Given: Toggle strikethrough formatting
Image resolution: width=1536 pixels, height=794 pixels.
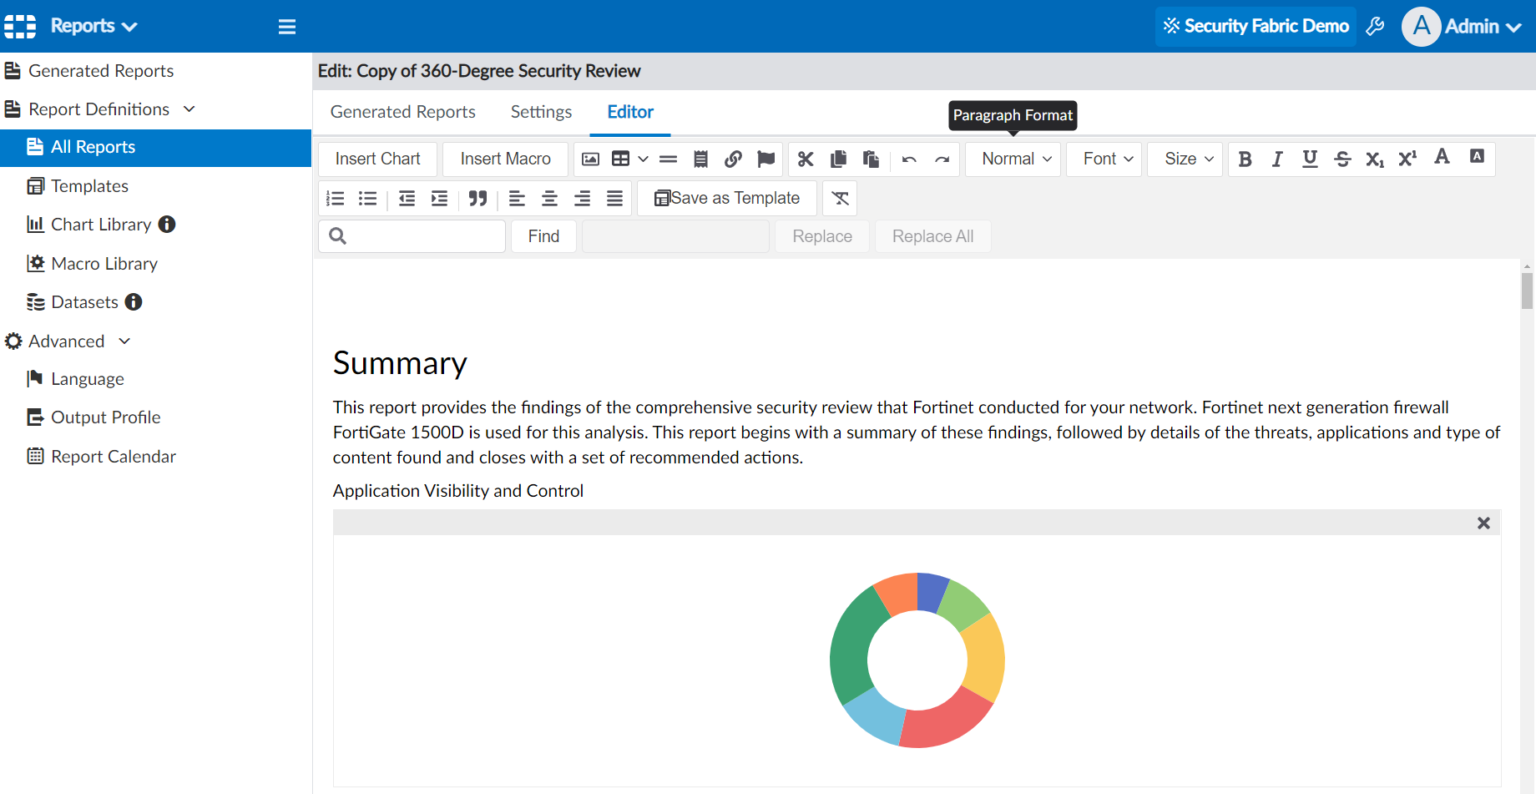Looking at the screenshot, I should pyautogui.click(x=1342, y=158).
